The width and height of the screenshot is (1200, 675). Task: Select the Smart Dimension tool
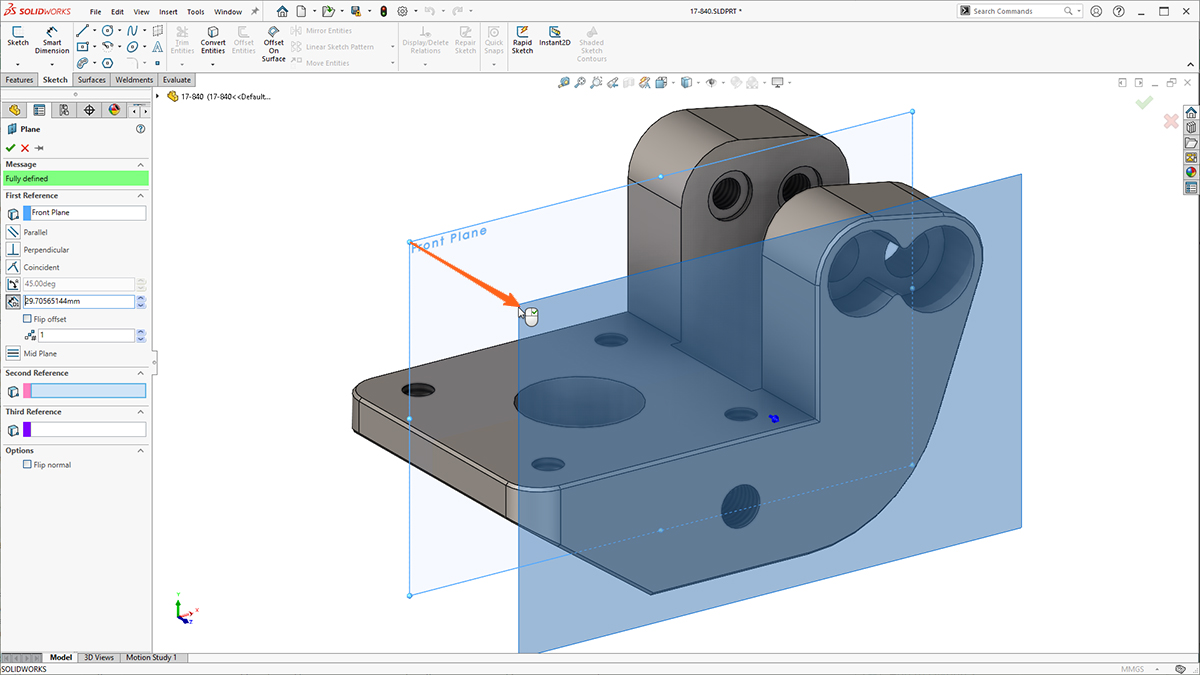point(50,40)
